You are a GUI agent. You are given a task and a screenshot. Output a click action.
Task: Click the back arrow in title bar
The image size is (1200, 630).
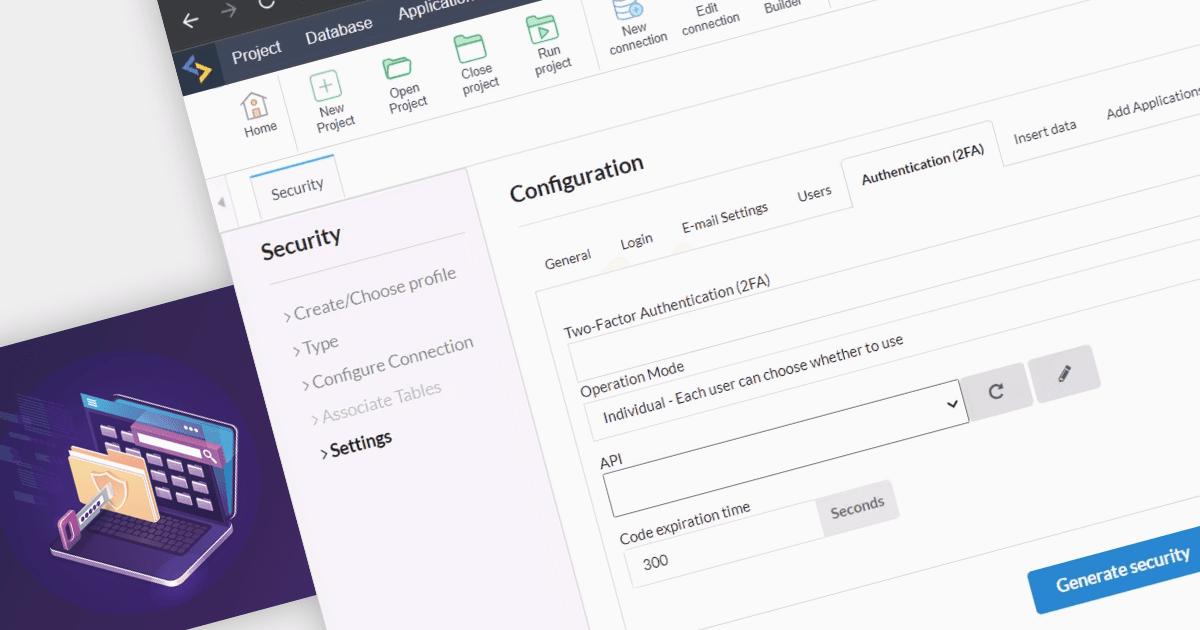(190, 20)
